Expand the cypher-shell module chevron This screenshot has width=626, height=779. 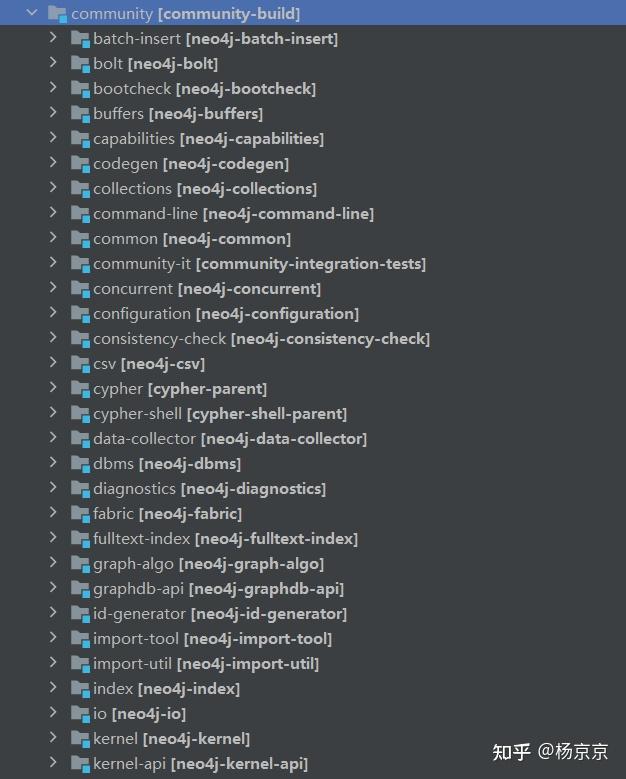tap(53, 412)
